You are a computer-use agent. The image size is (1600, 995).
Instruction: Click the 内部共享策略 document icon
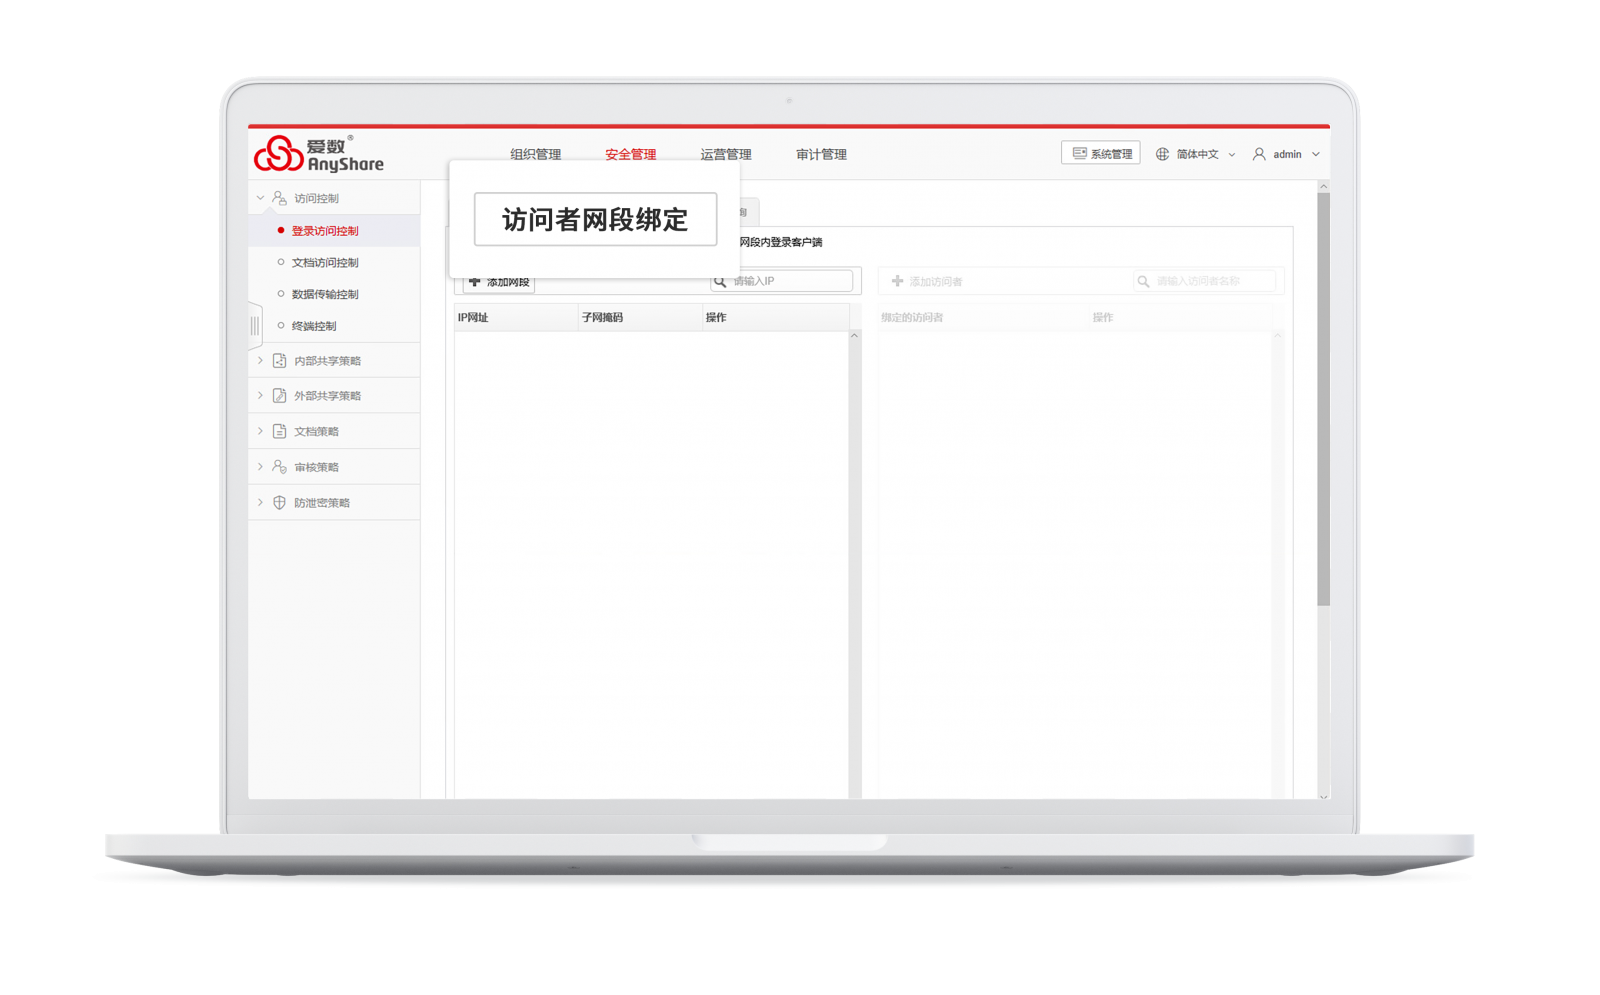[279, 361]
